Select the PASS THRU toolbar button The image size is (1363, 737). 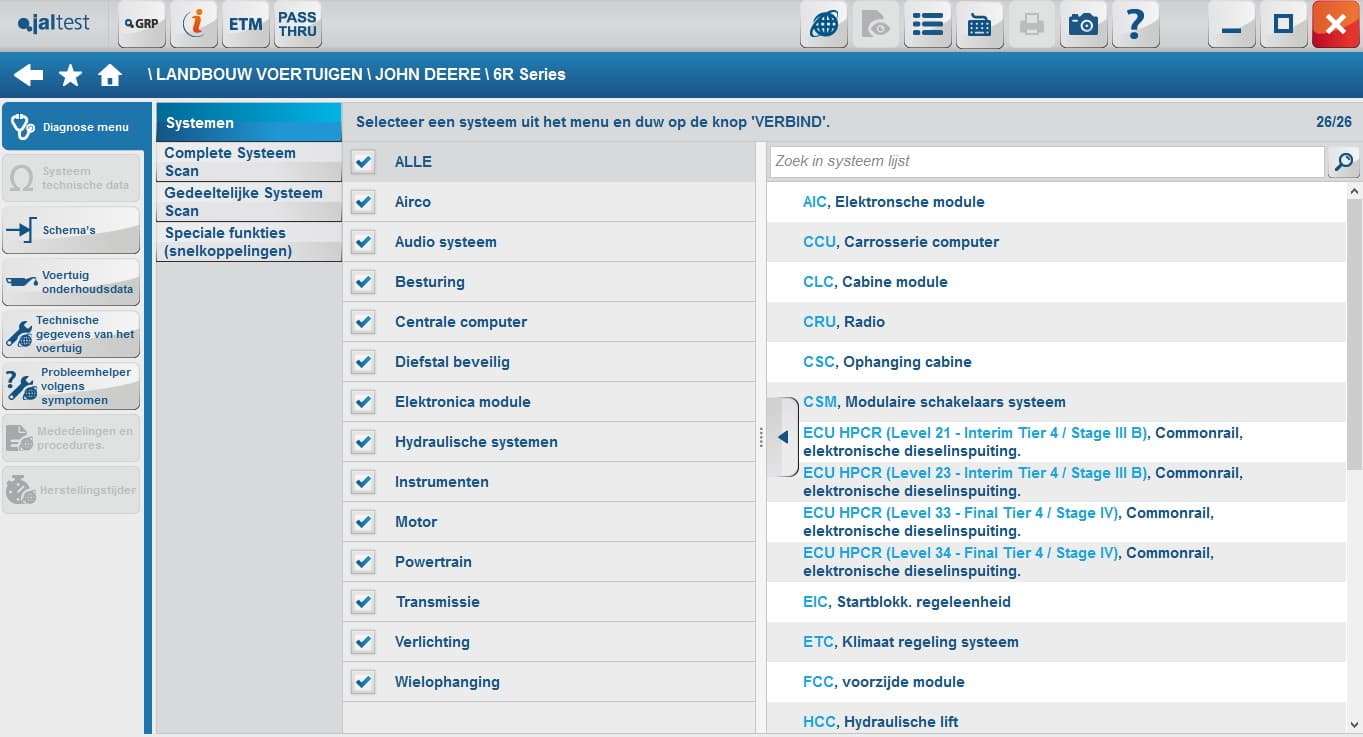click(x=297, y=24)
